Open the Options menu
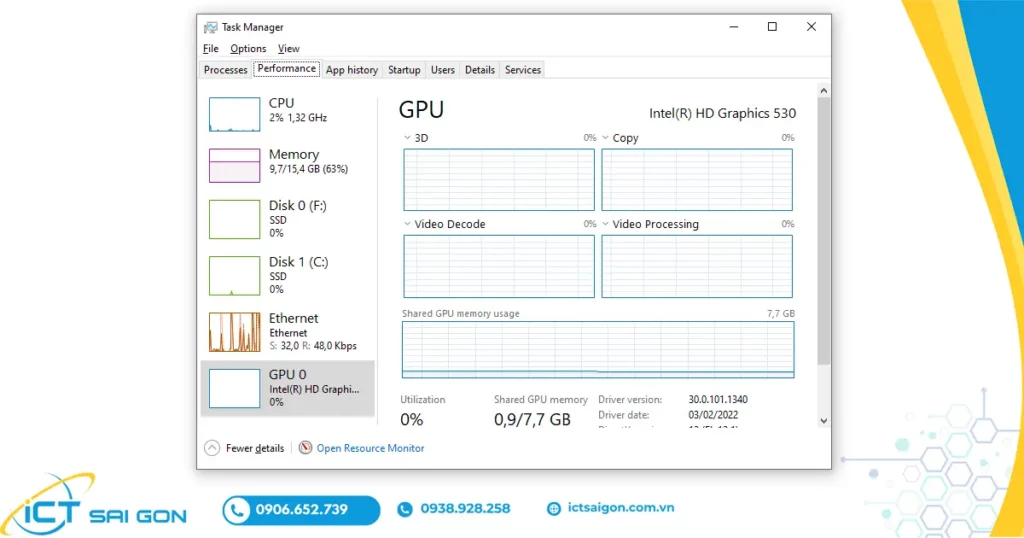The width and height of the screenshot is (1024, 538). [x=248, y=48]
